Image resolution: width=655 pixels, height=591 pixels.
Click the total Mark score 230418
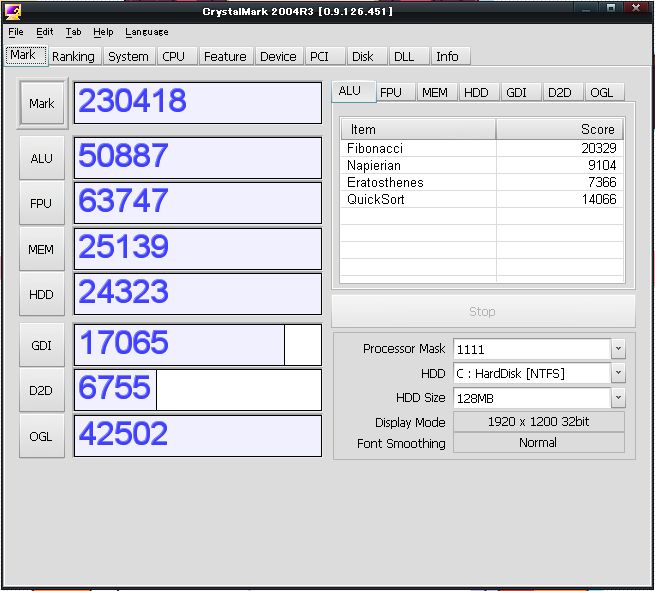(198, 103)
